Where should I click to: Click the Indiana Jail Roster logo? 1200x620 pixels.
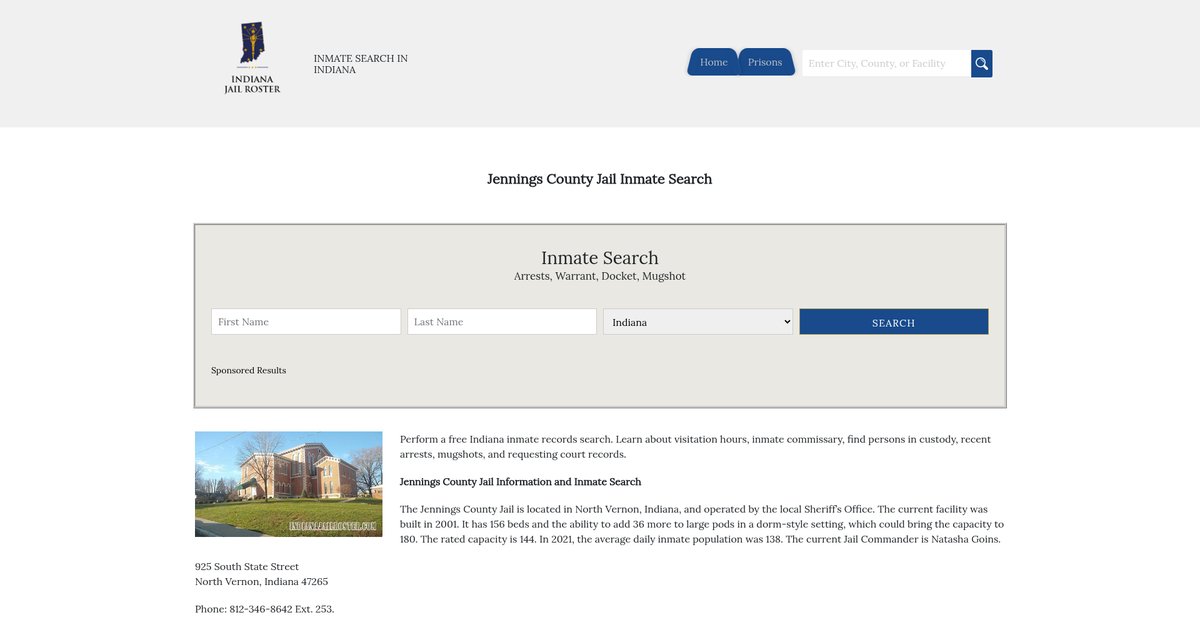pyautogui.click(x=252, y=58)
